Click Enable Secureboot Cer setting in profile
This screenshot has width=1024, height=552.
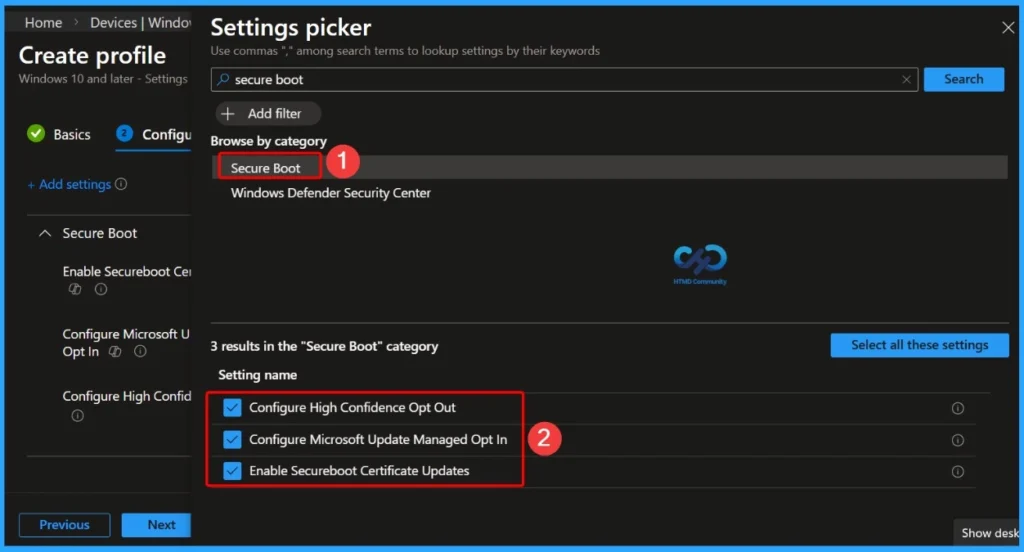[x=127, y=271]
